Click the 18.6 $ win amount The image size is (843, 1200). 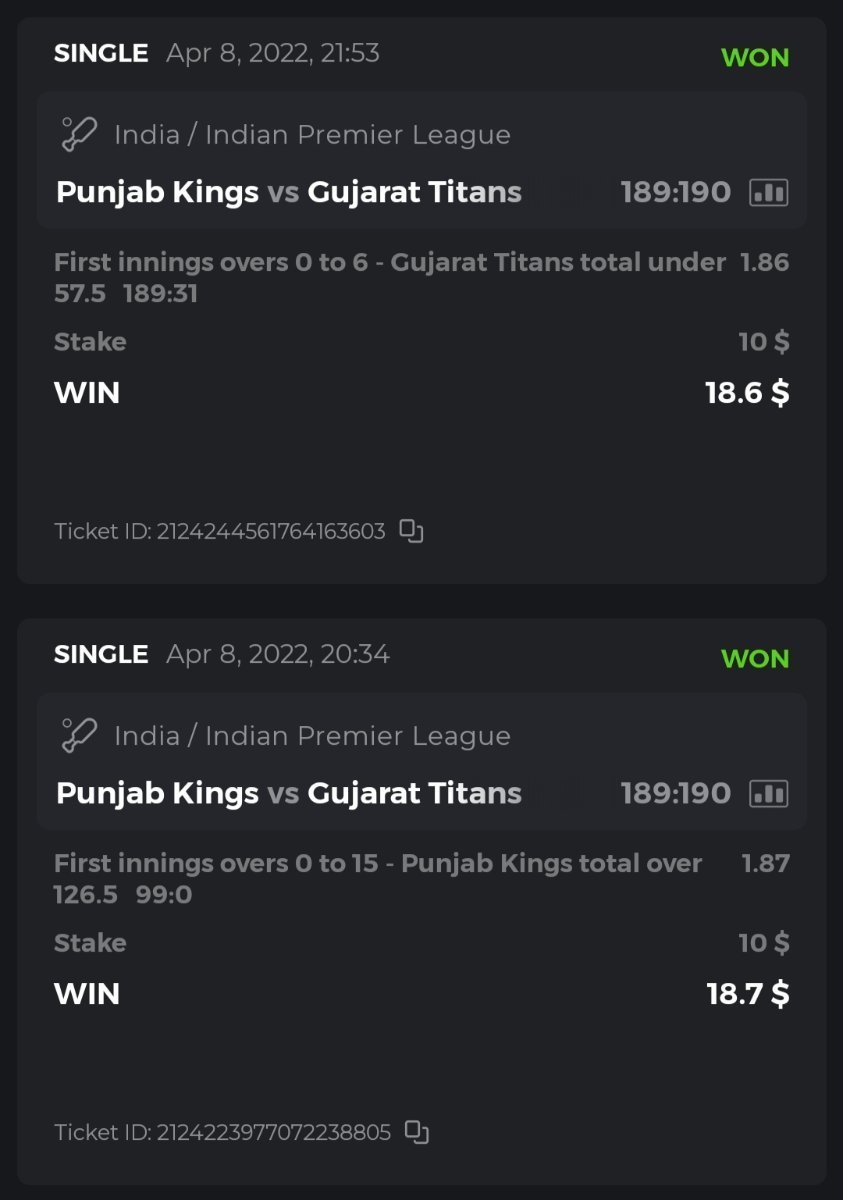point(747,393)
